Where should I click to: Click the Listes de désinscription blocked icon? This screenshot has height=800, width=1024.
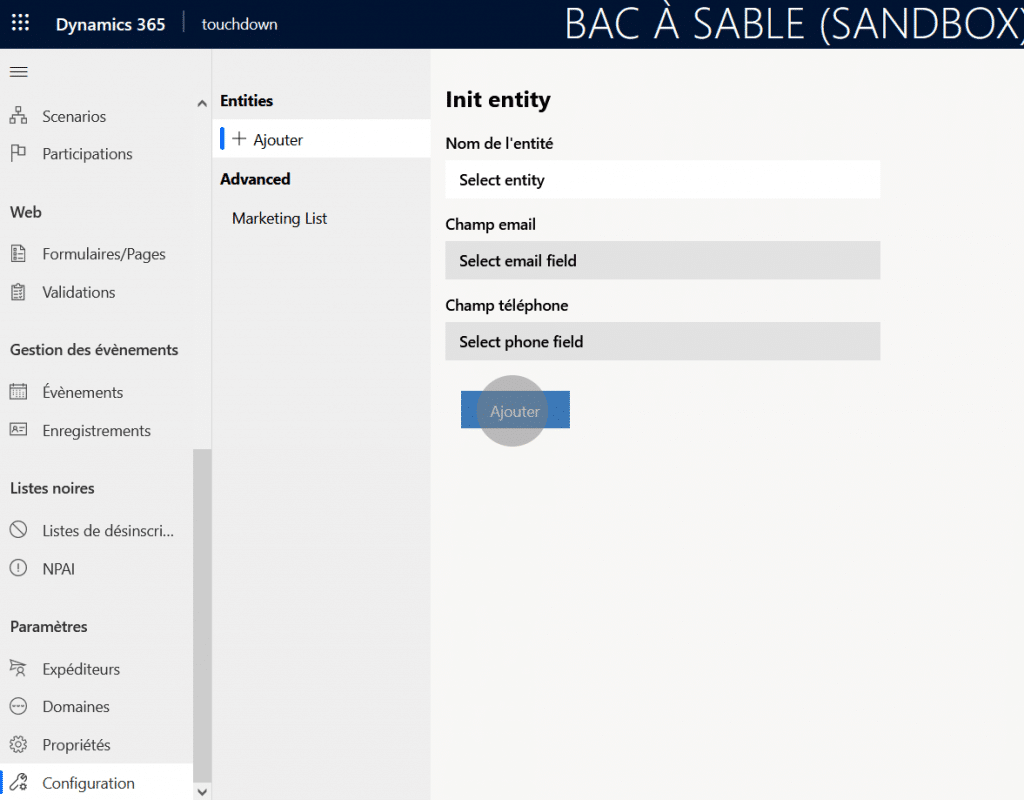pos(18,530)
